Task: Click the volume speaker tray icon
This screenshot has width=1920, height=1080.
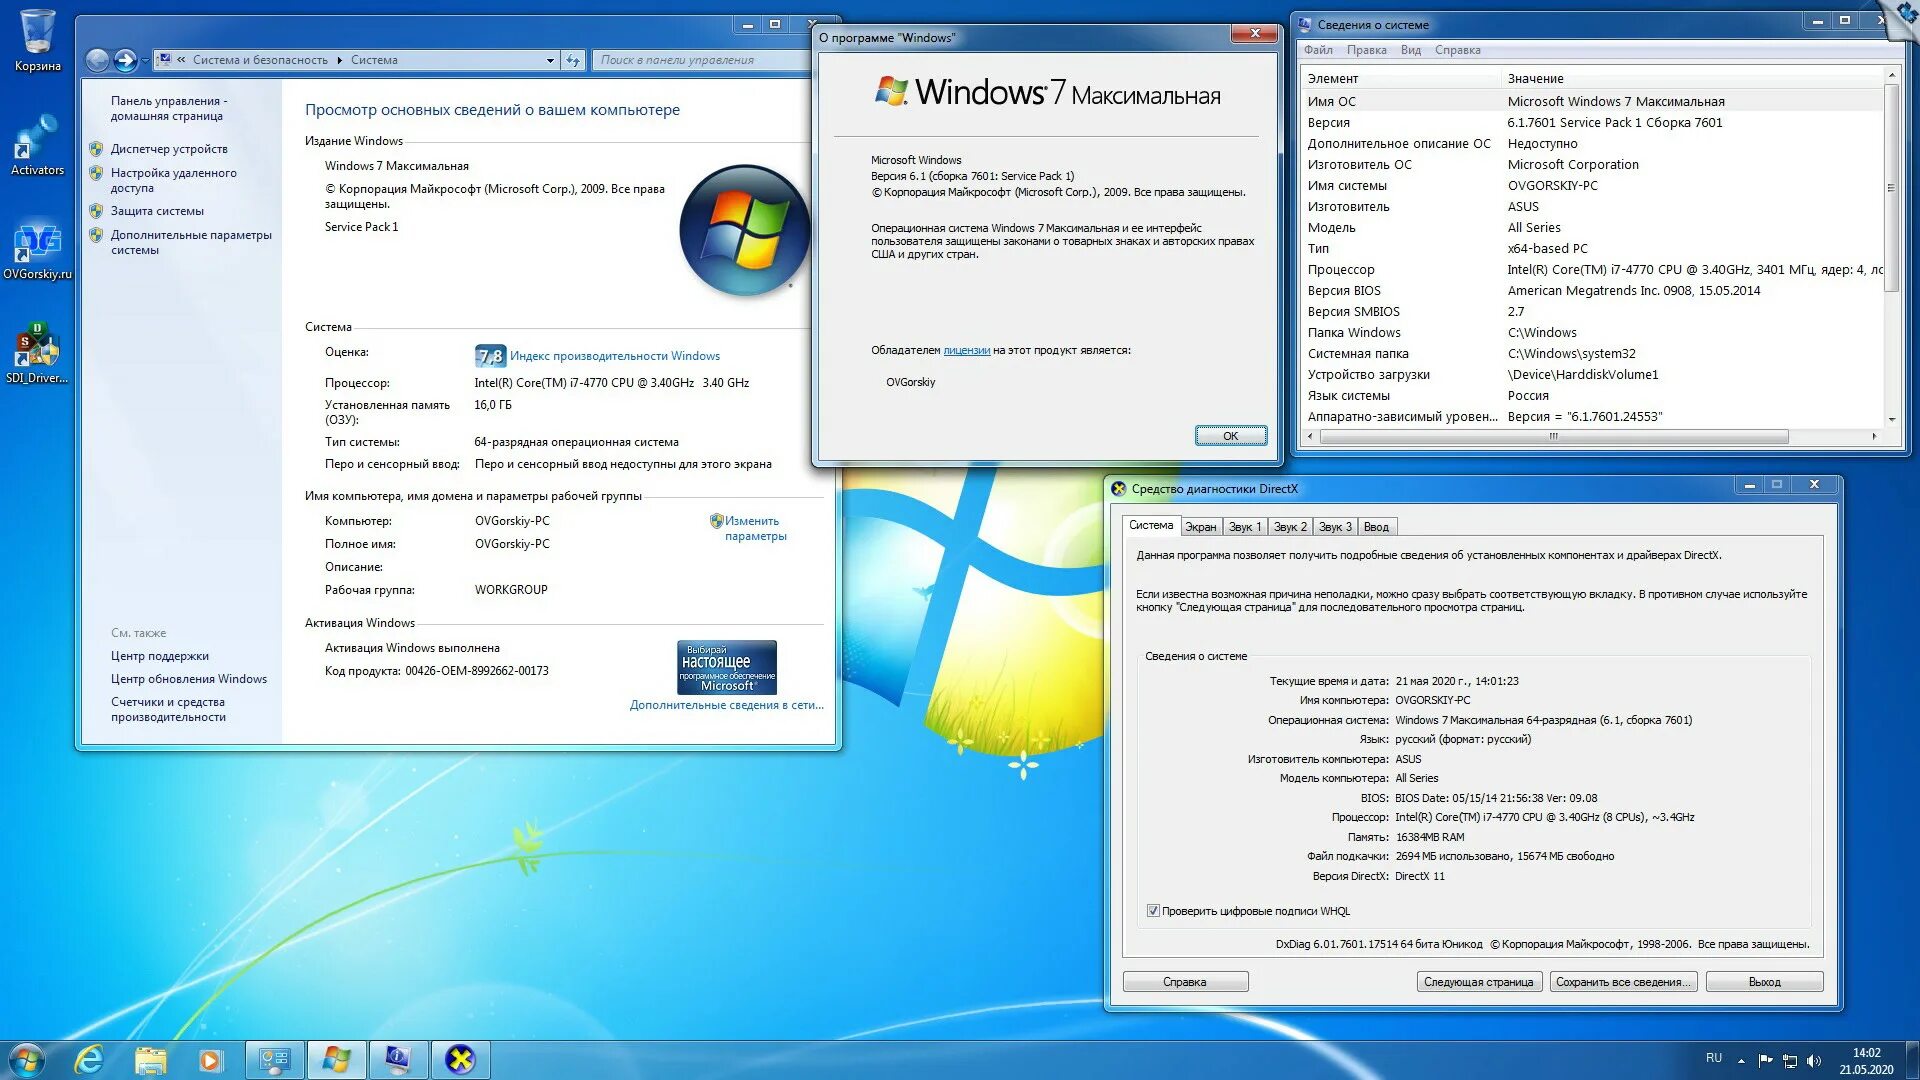Action: point(1814,1060)
